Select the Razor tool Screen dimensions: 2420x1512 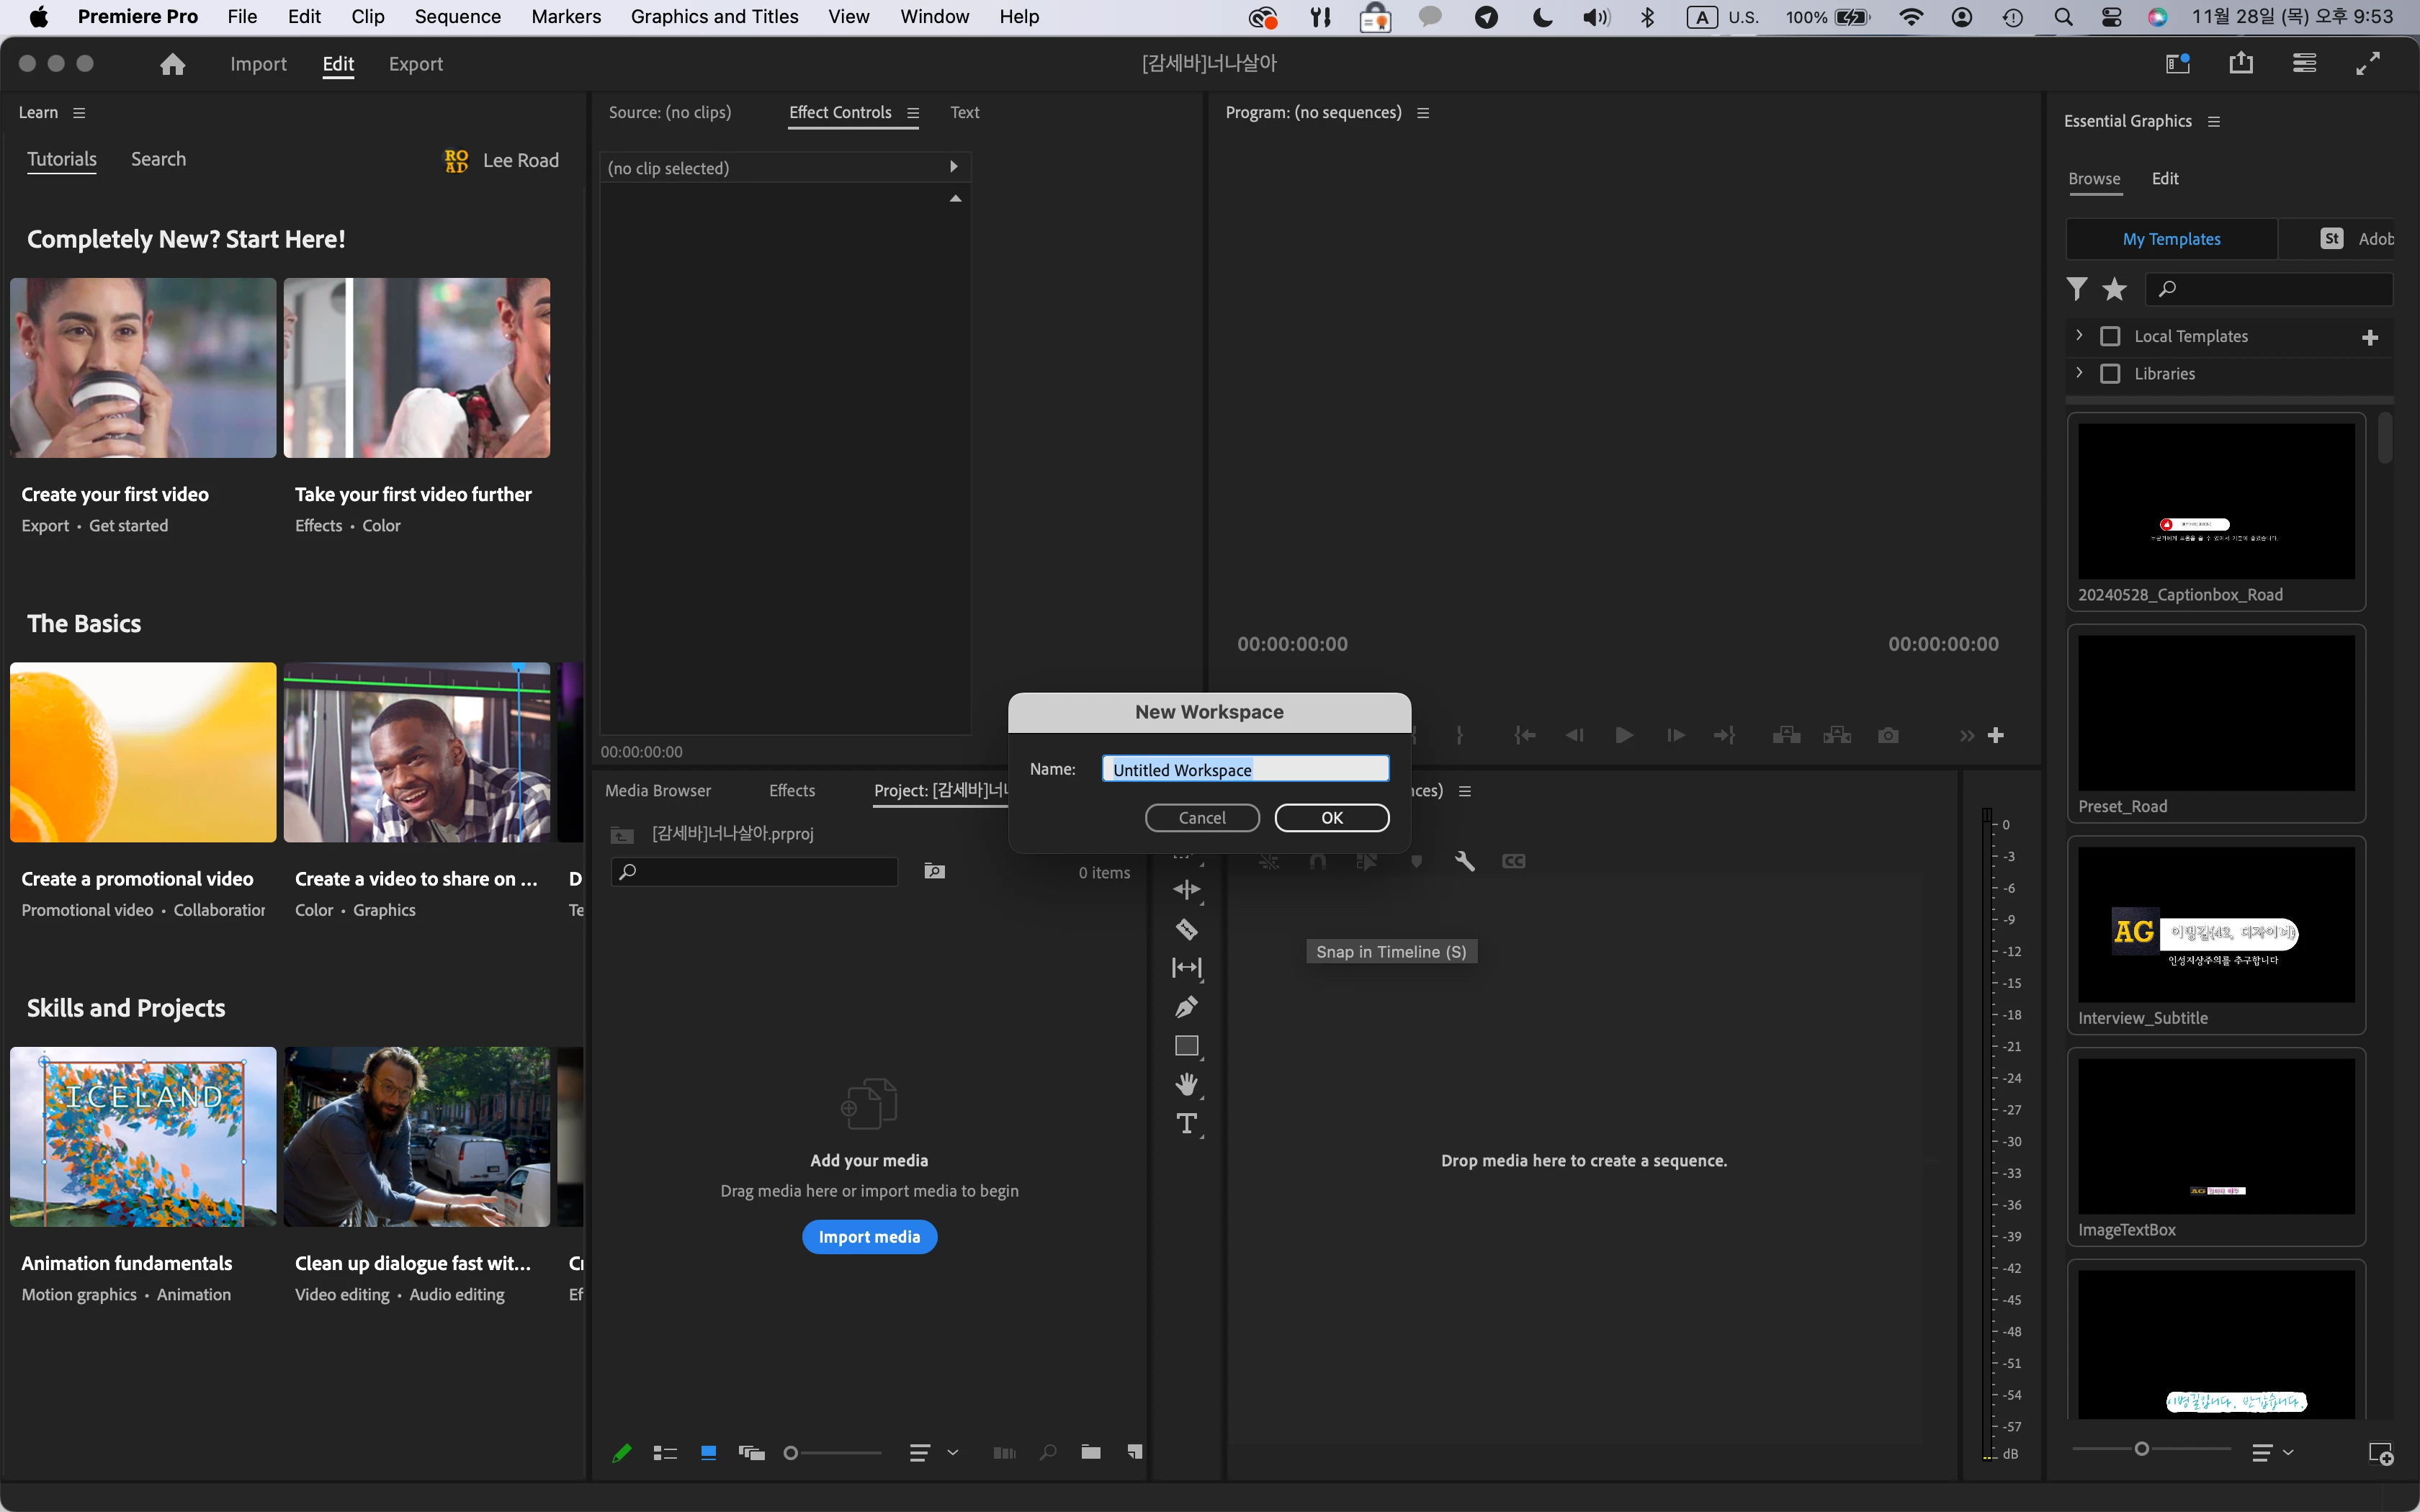pyautogui.click(x=1186, y=929)
